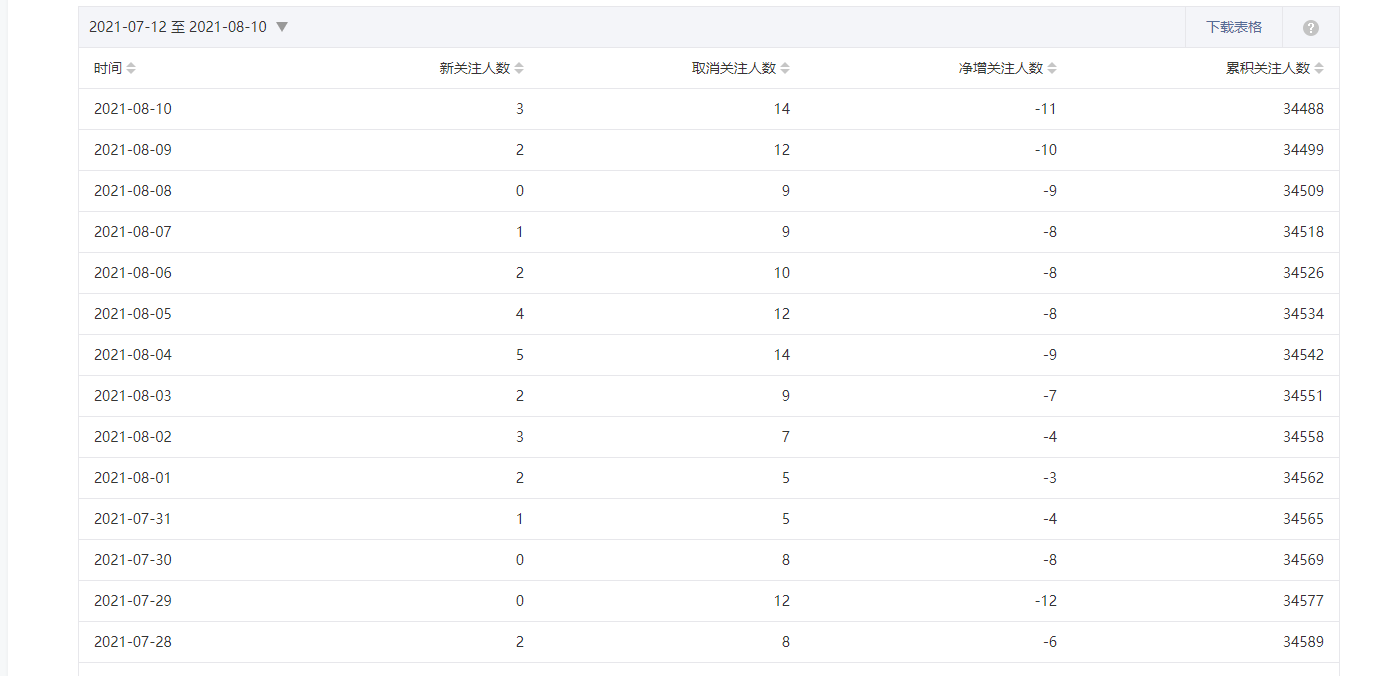The height and width of the screenshot is (676, 1395).
Task: Click the 累积关注人数 column header
Action: [x=1268, y=69]
